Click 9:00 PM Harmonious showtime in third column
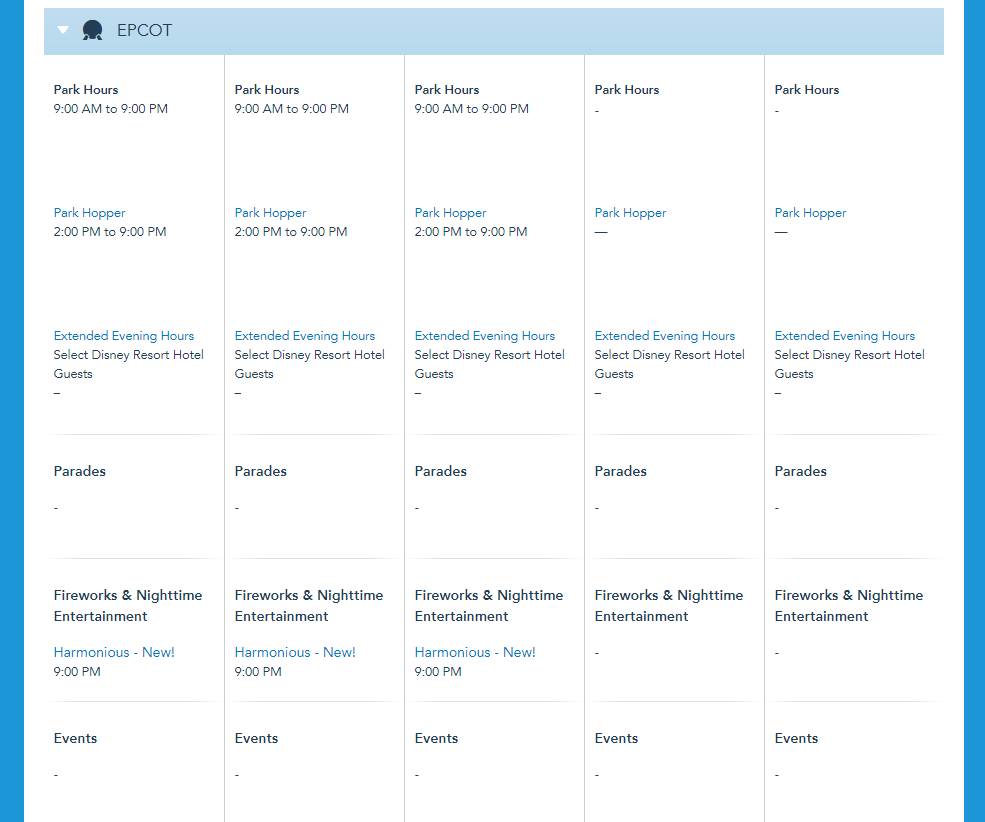The image size is (985, 822). pyautogui.click(x=438, y=672)
